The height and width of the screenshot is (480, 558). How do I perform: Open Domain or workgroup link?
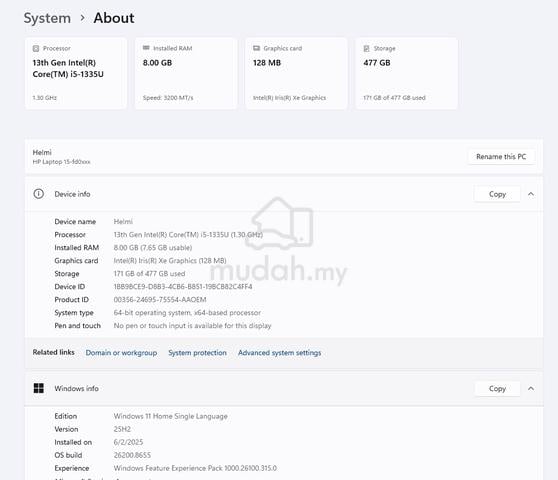click(x=121, y=353)
